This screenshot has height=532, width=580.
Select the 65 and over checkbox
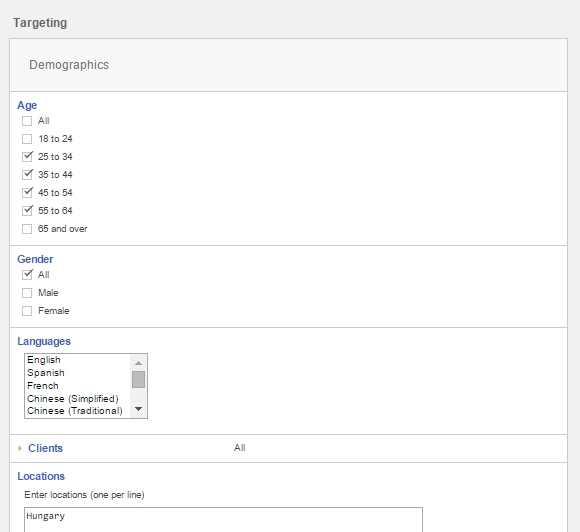(x=27, y=229)
